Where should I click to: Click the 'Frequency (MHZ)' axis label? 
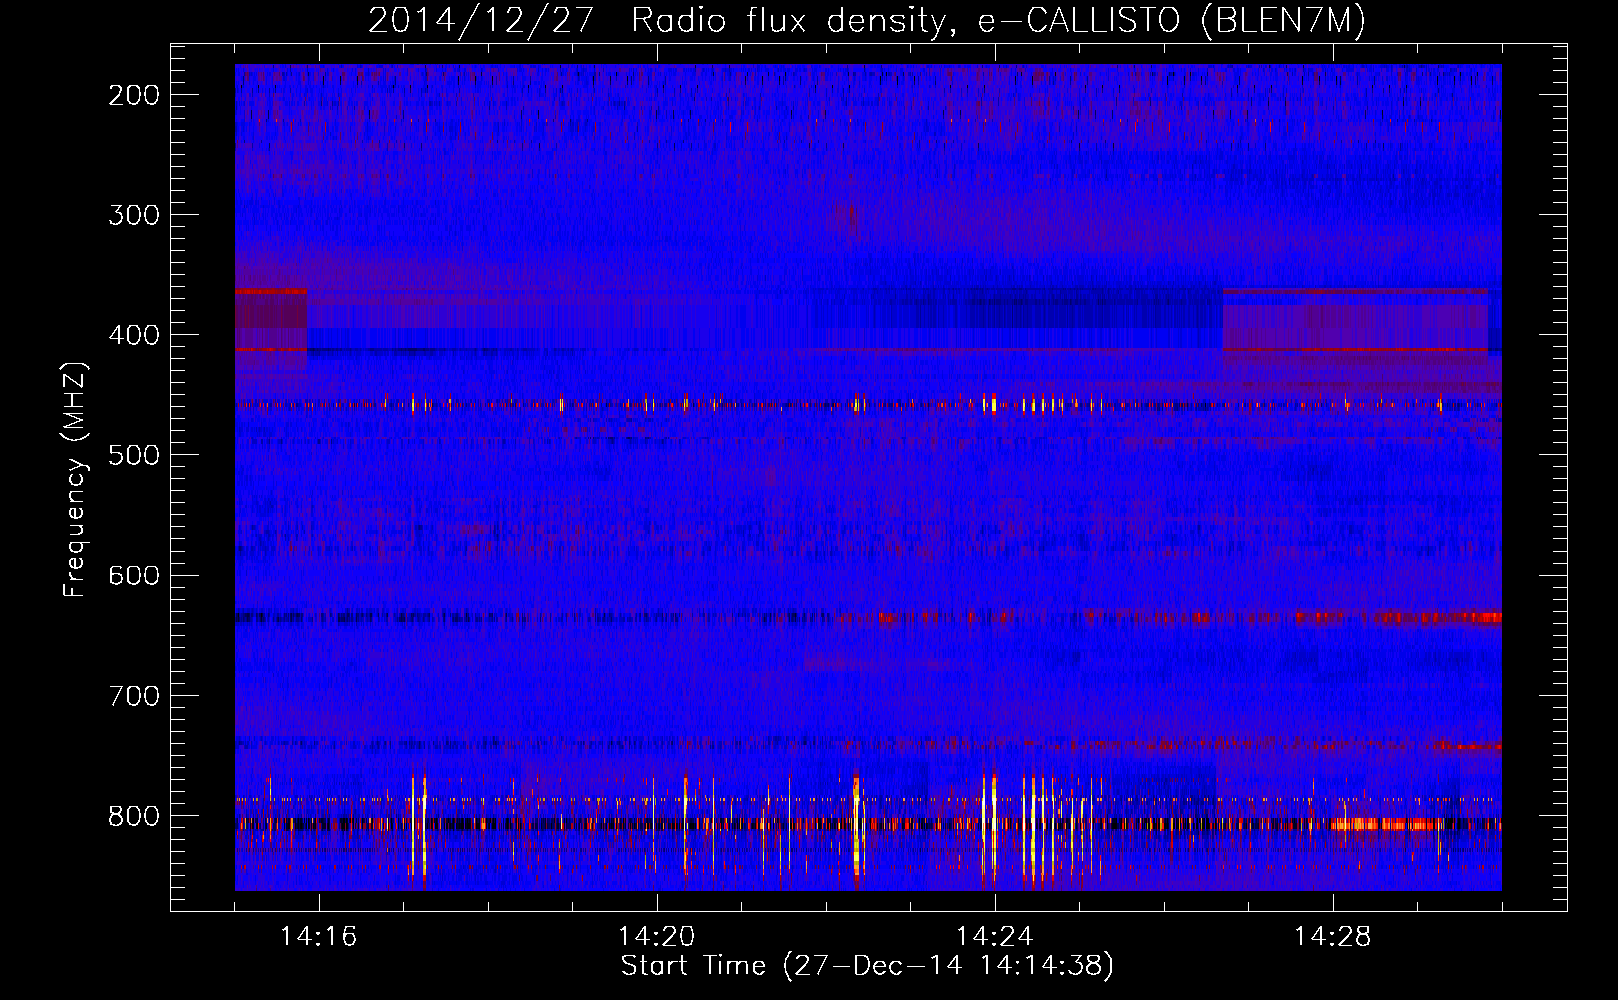tap(76, 479)
